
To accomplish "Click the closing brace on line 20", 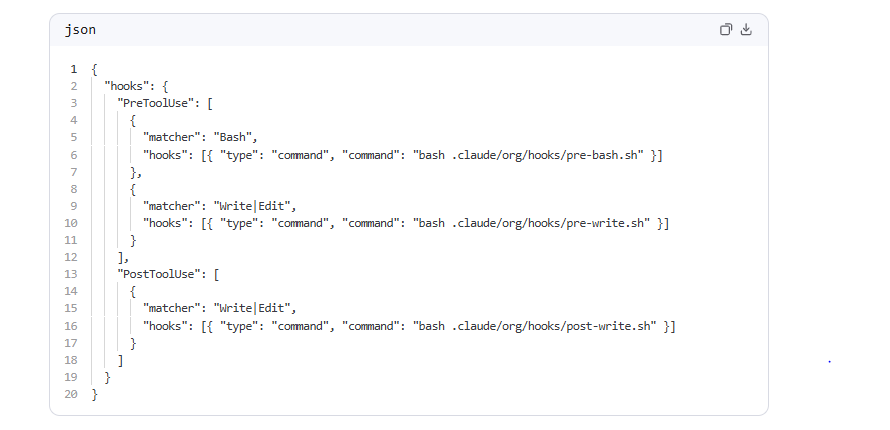I will [x=94, y=395].
